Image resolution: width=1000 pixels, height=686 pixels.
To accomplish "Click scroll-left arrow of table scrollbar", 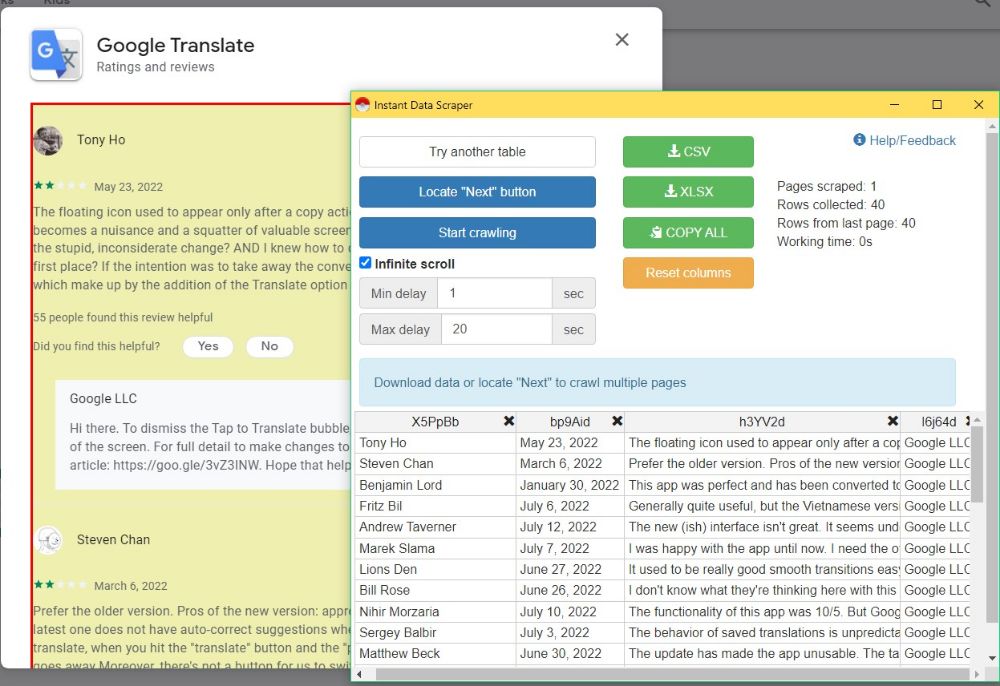I will pos(359,674).
